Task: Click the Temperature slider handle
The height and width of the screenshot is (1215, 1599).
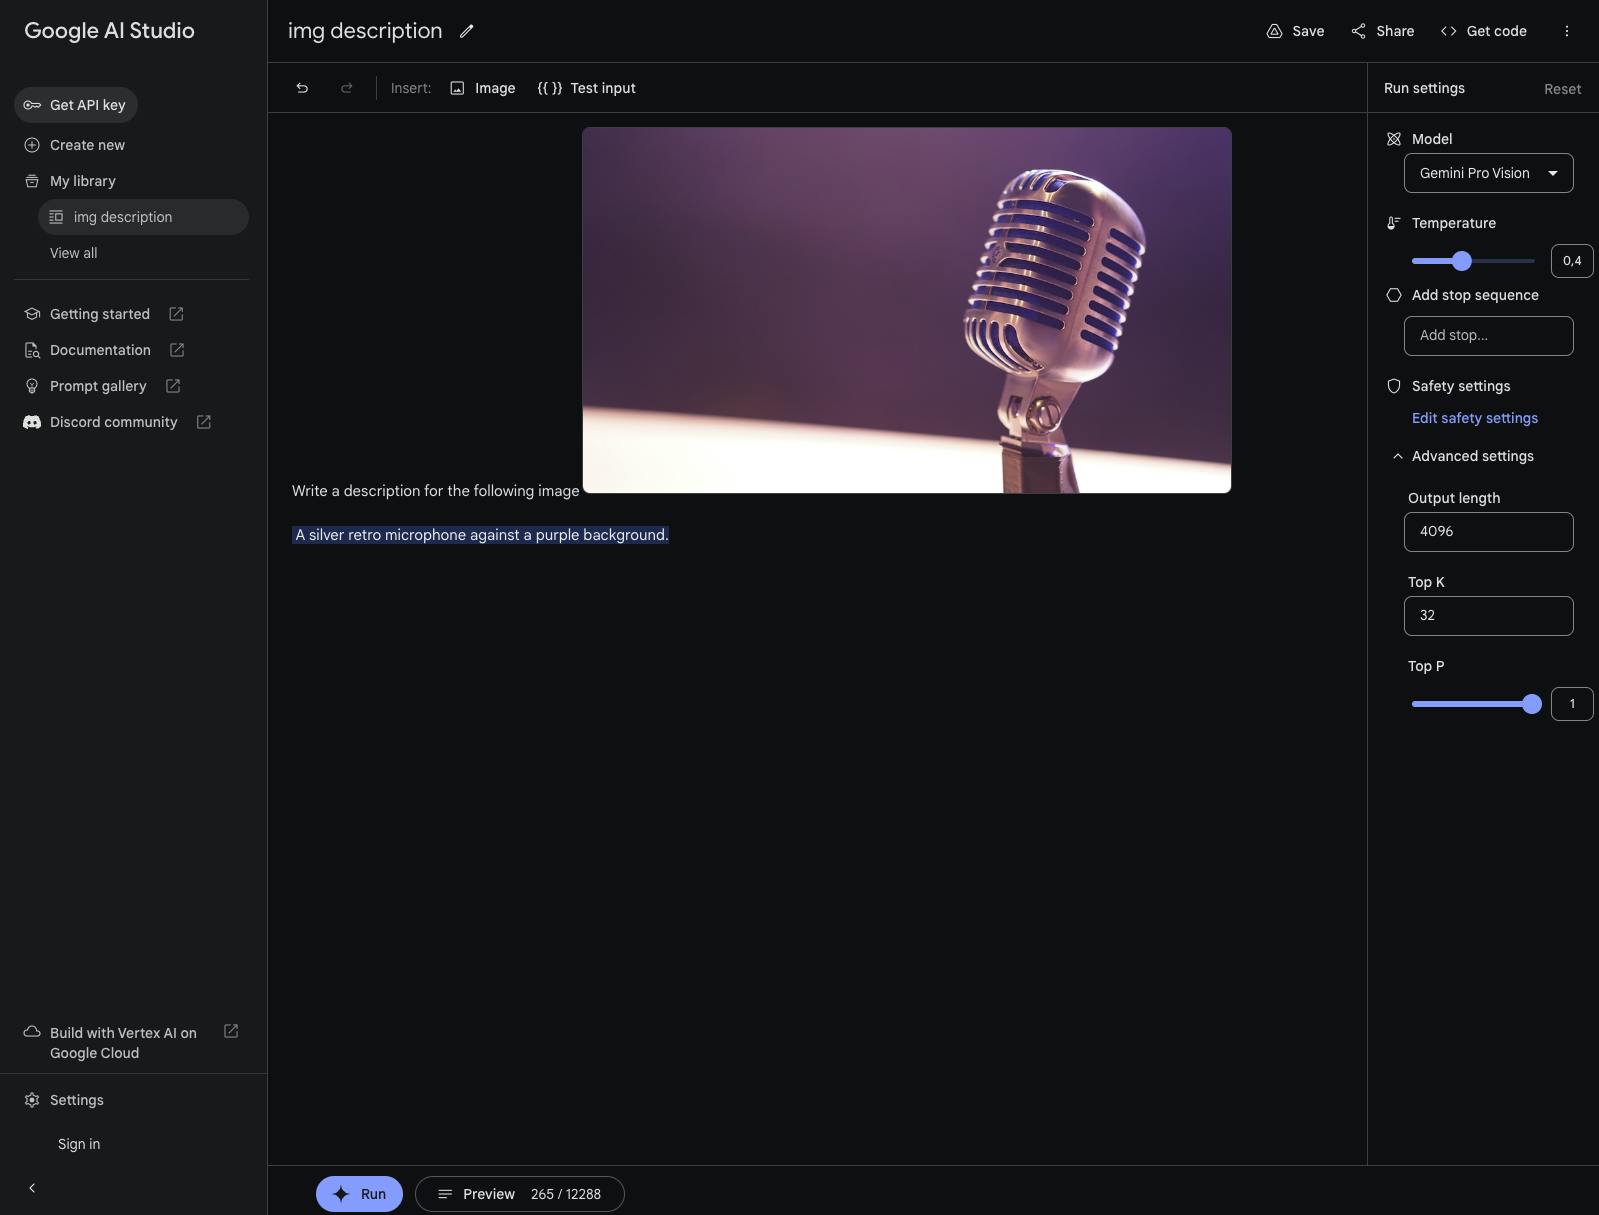Action: point(1462,261)
